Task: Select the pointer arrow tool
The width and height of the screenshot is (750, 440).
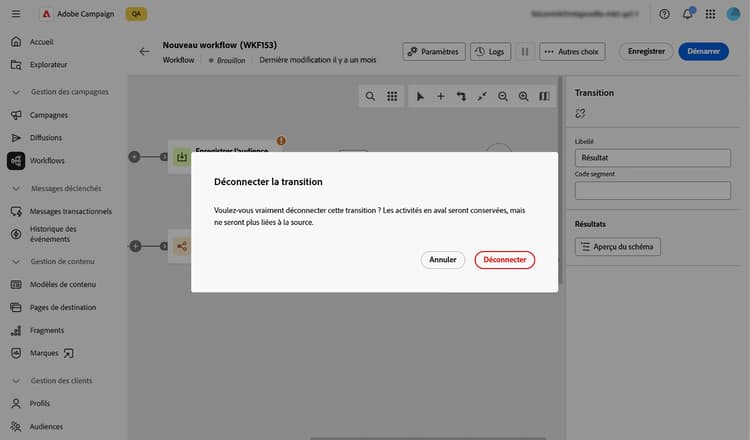Action: click(x=420, y=96)
